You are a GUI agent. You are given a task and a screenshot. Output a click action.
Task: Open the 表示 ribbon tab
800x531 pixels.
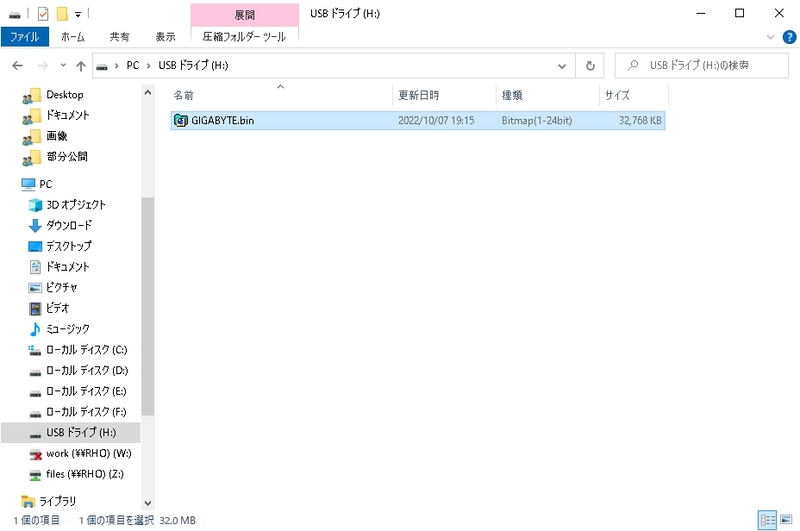coord(165,37)
